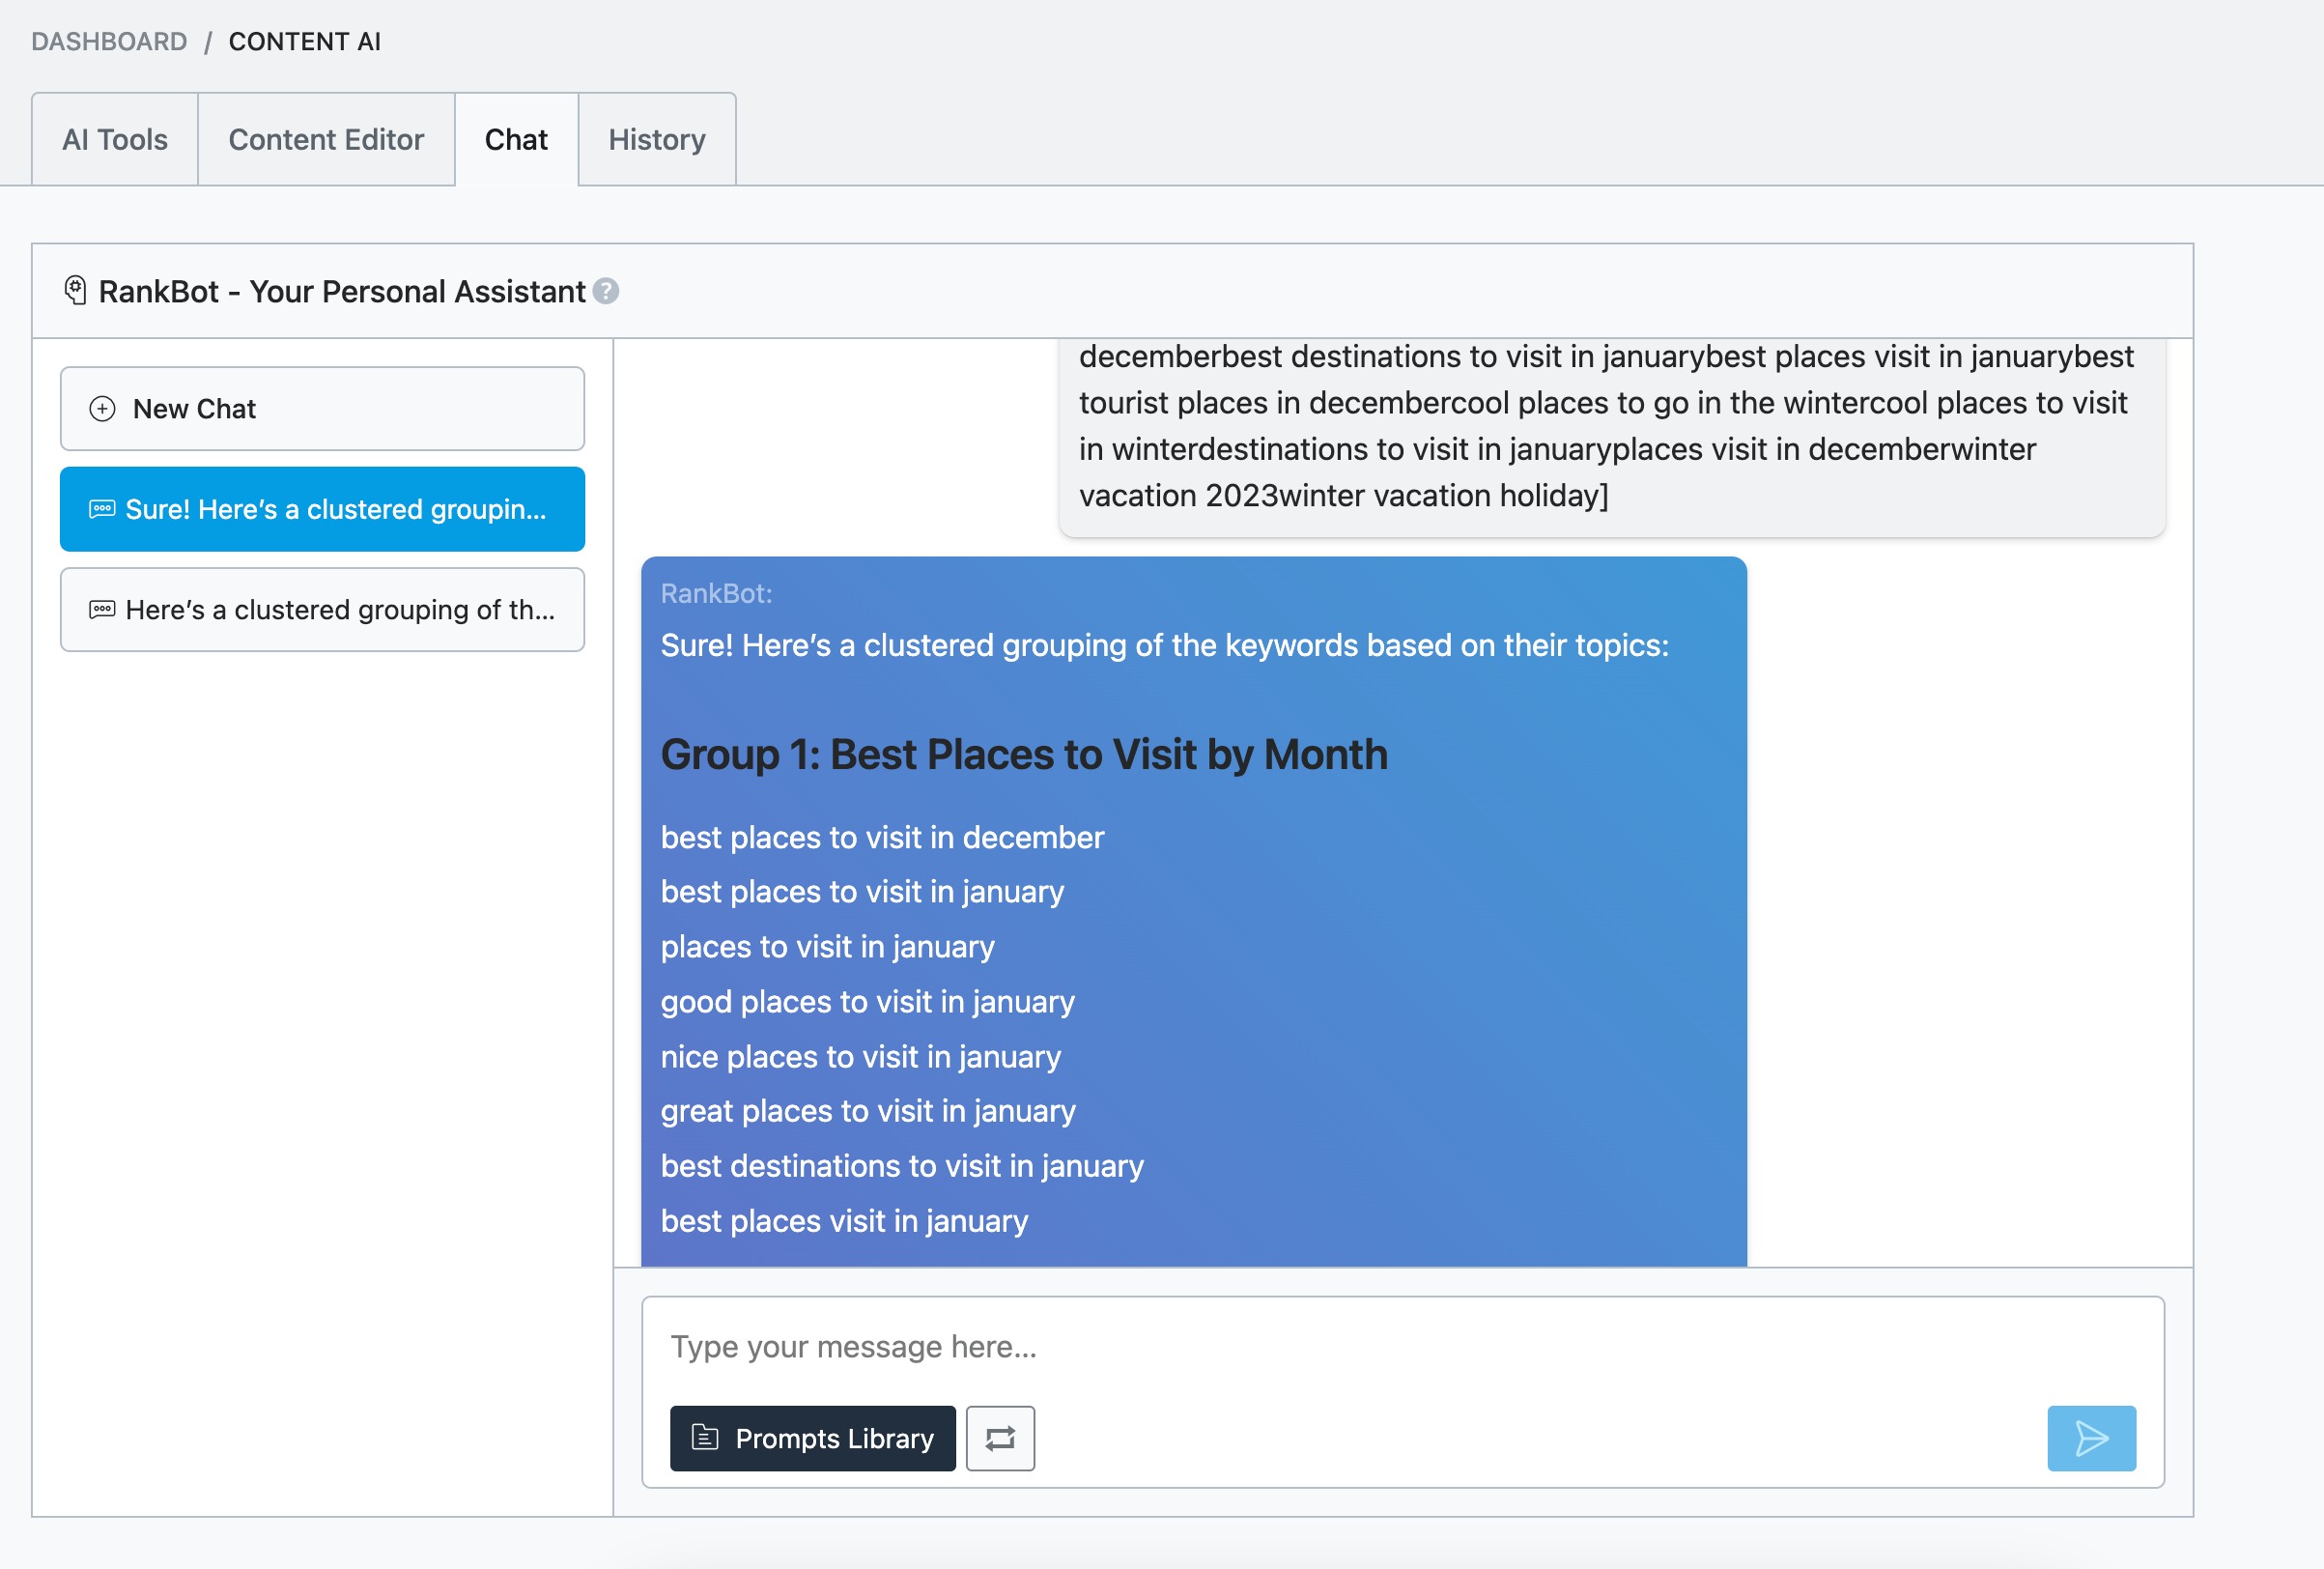Viewport: 2324px width, 1569px height.
Task: Select the second clustered grouping chat
Action: (322, 610)
